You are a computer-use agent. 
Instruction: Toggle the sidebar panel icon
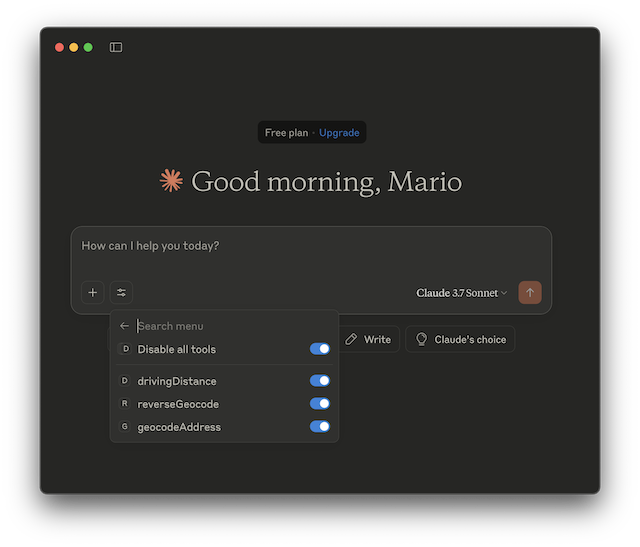116,47
